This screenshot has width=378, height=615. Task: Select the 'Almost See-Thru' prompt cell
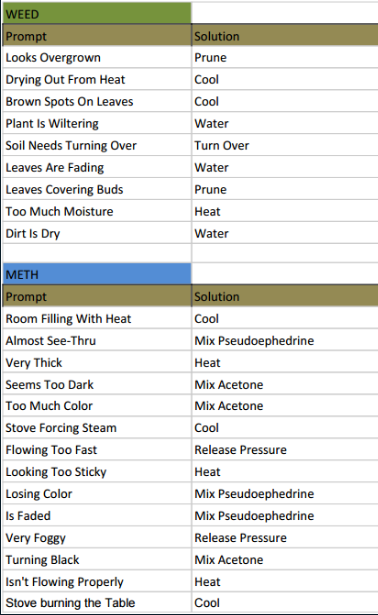point(97,340)
